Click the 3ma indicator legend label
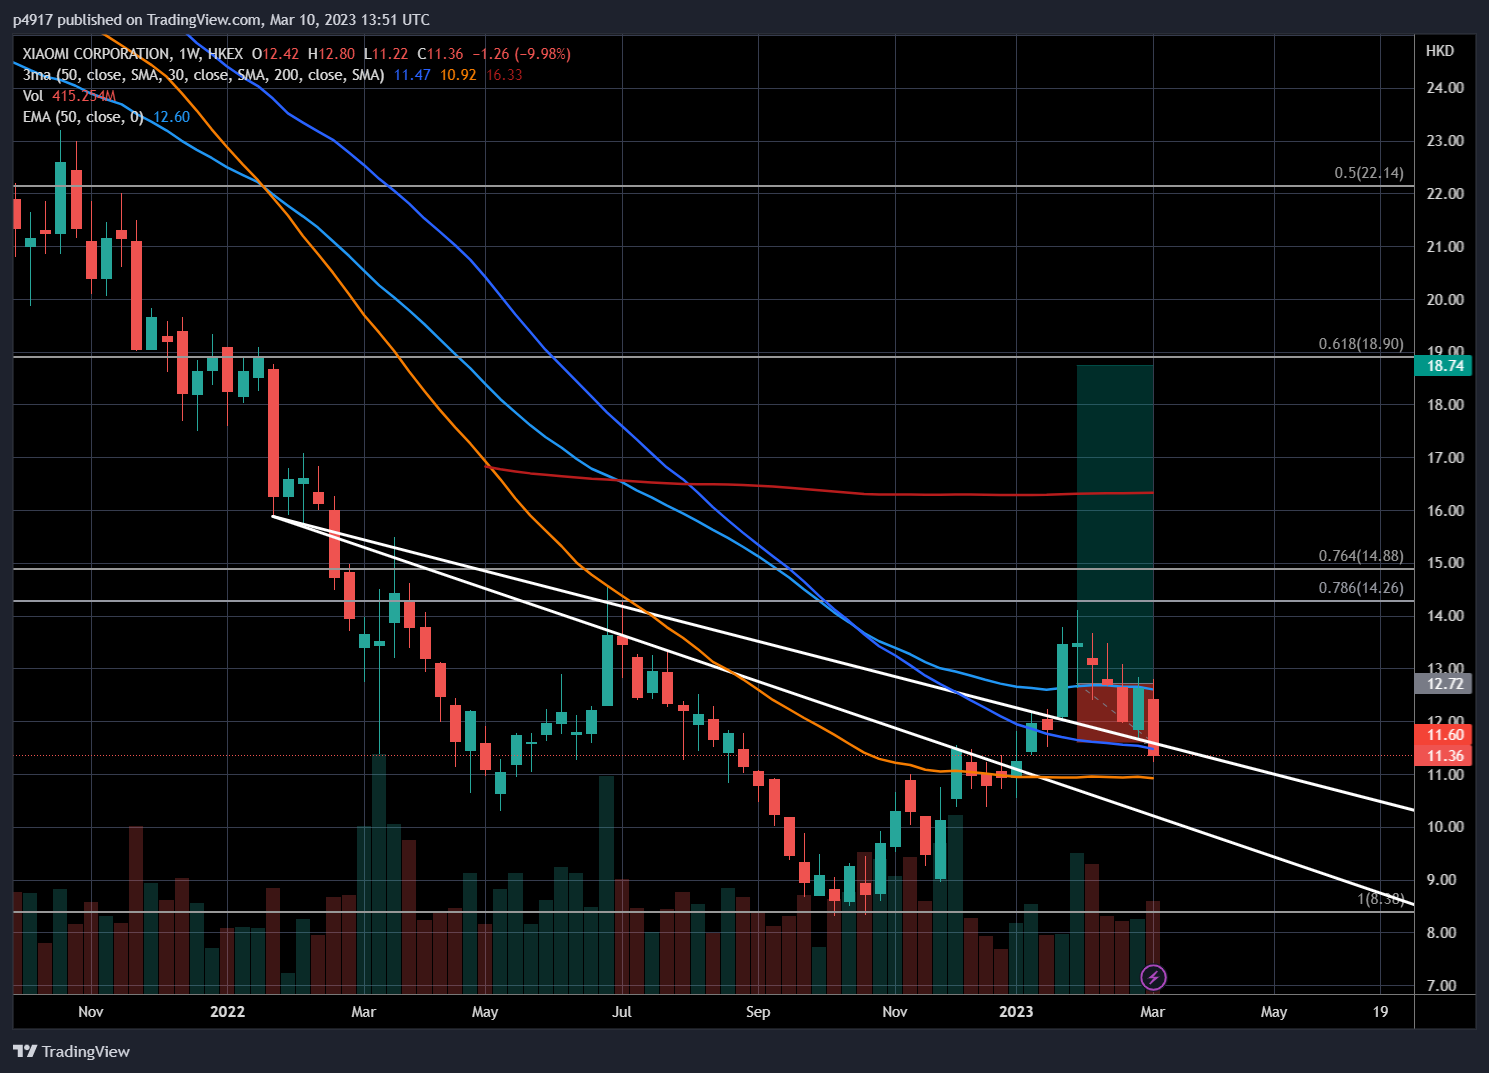 tap(204, 75)
